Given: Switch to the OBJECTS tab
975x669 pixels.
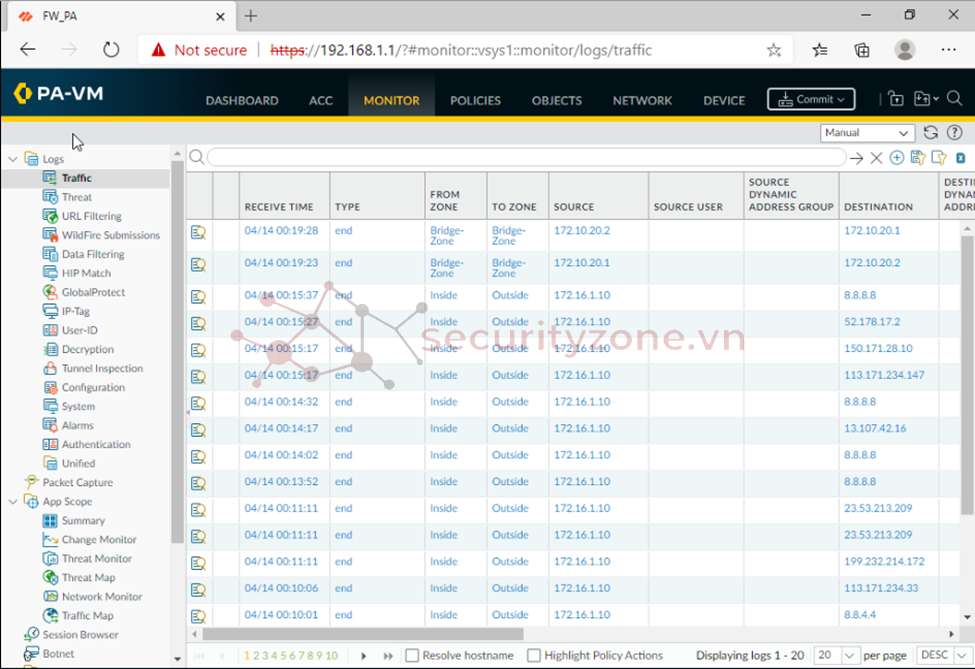Looking at the screenshot, I should click(557, 101).
